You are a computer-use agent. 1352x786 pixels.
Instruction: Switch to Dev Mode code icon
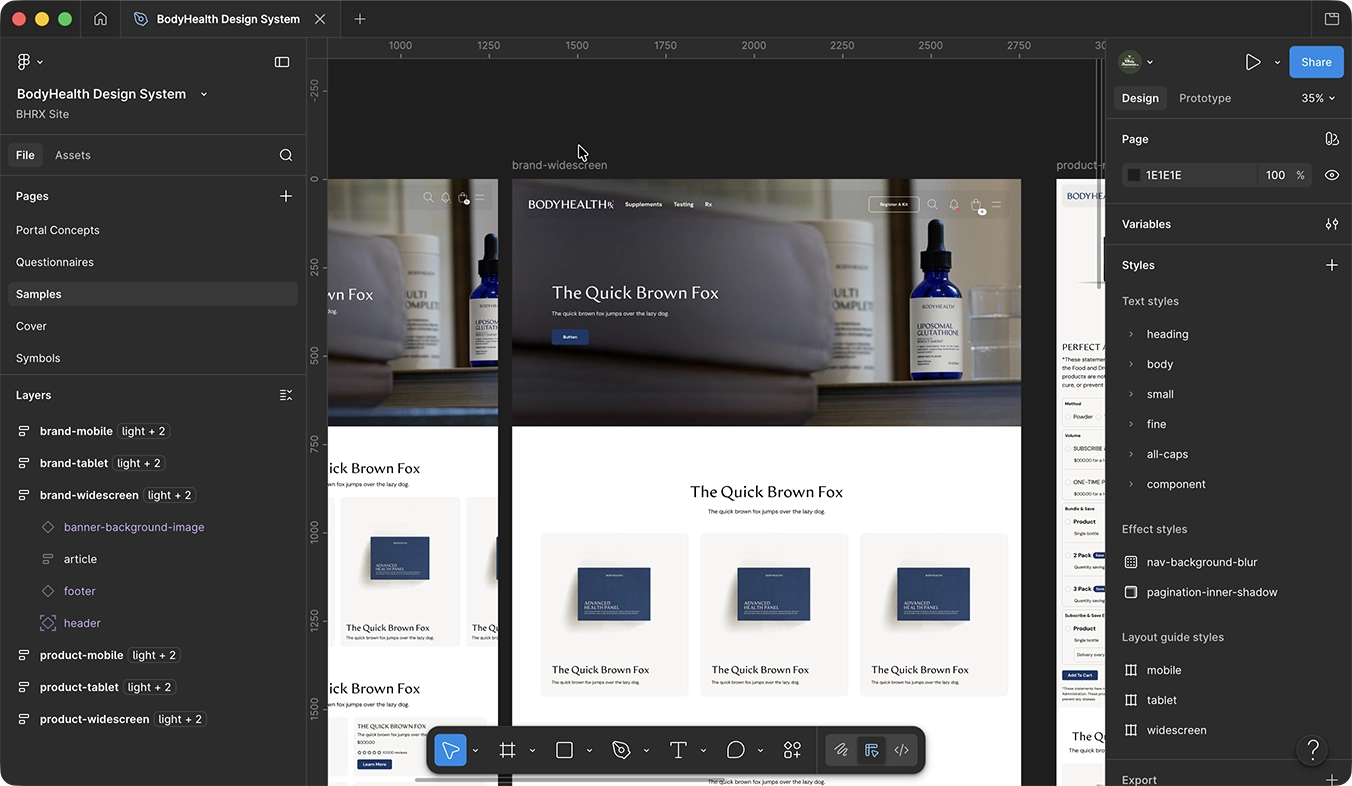[x=901, y=750]
